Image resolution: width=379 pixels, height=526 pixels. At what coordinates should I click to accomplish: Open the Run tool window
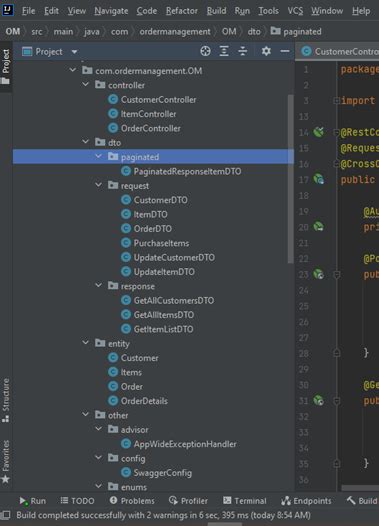click(32, 501)
